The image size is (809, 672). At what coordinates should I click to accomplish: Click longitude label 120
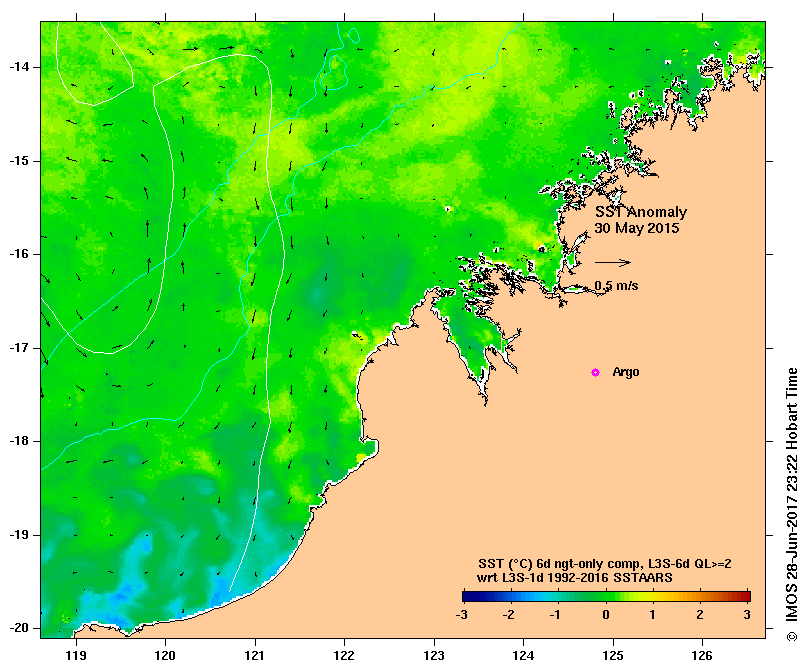pos(165,655)
